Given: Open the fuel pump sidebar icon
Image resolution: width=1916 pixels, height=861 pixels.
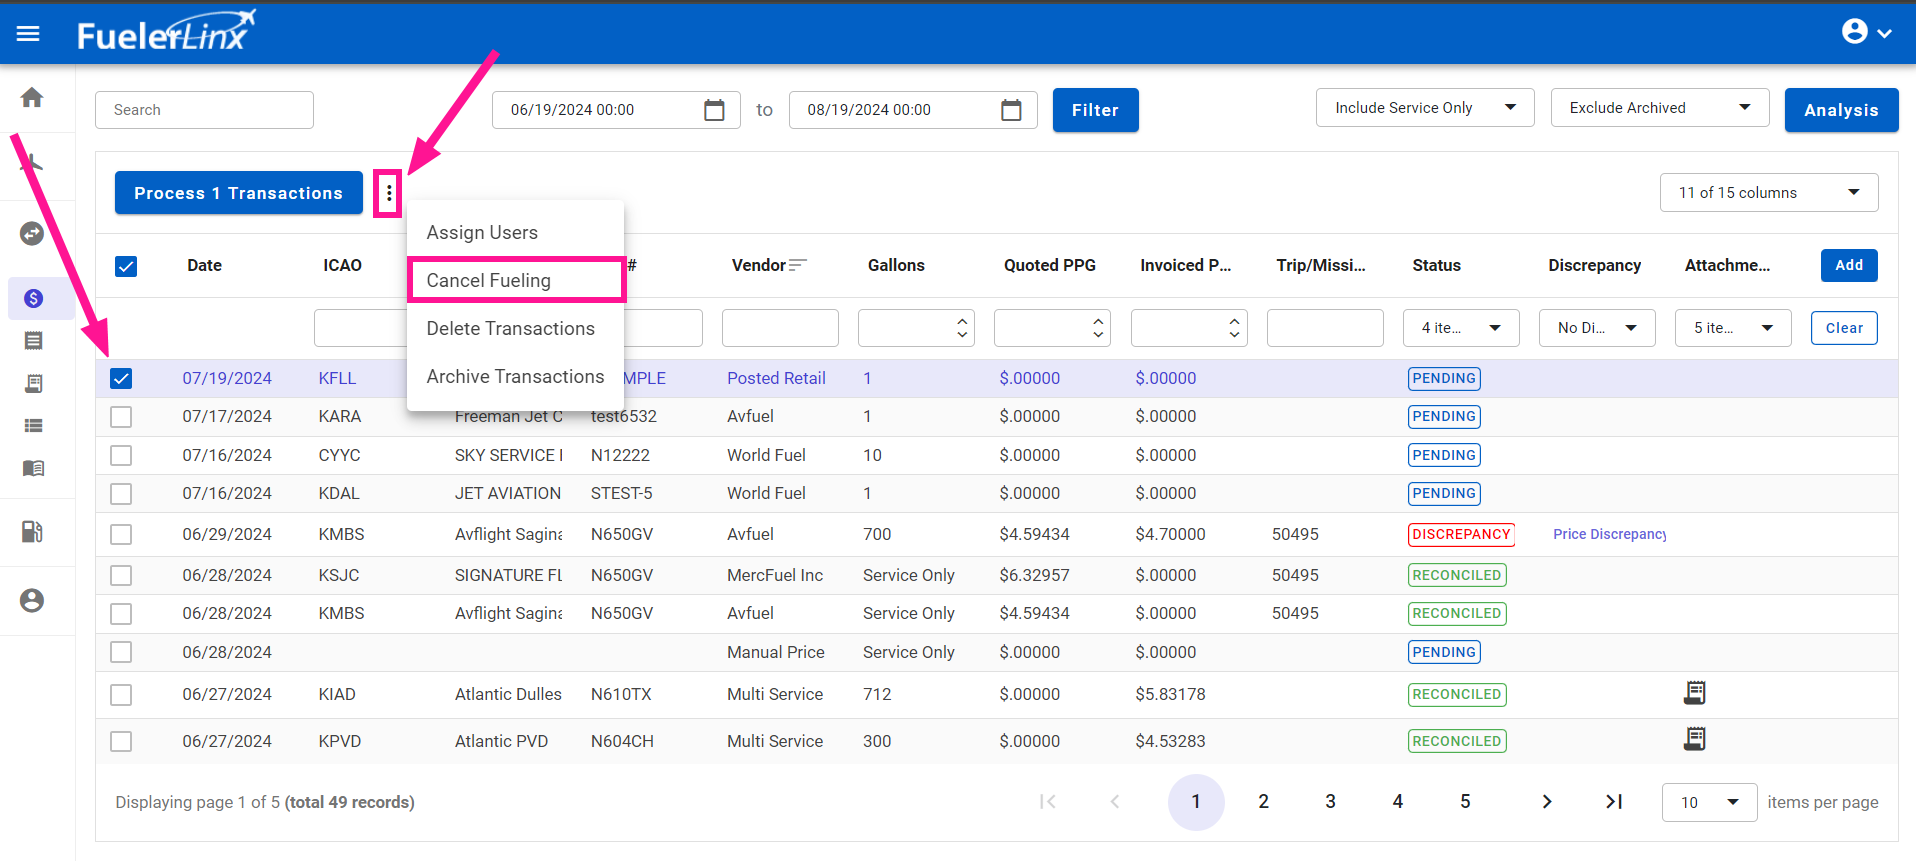Looking at the screenshot, I should (x=32, y=532).
